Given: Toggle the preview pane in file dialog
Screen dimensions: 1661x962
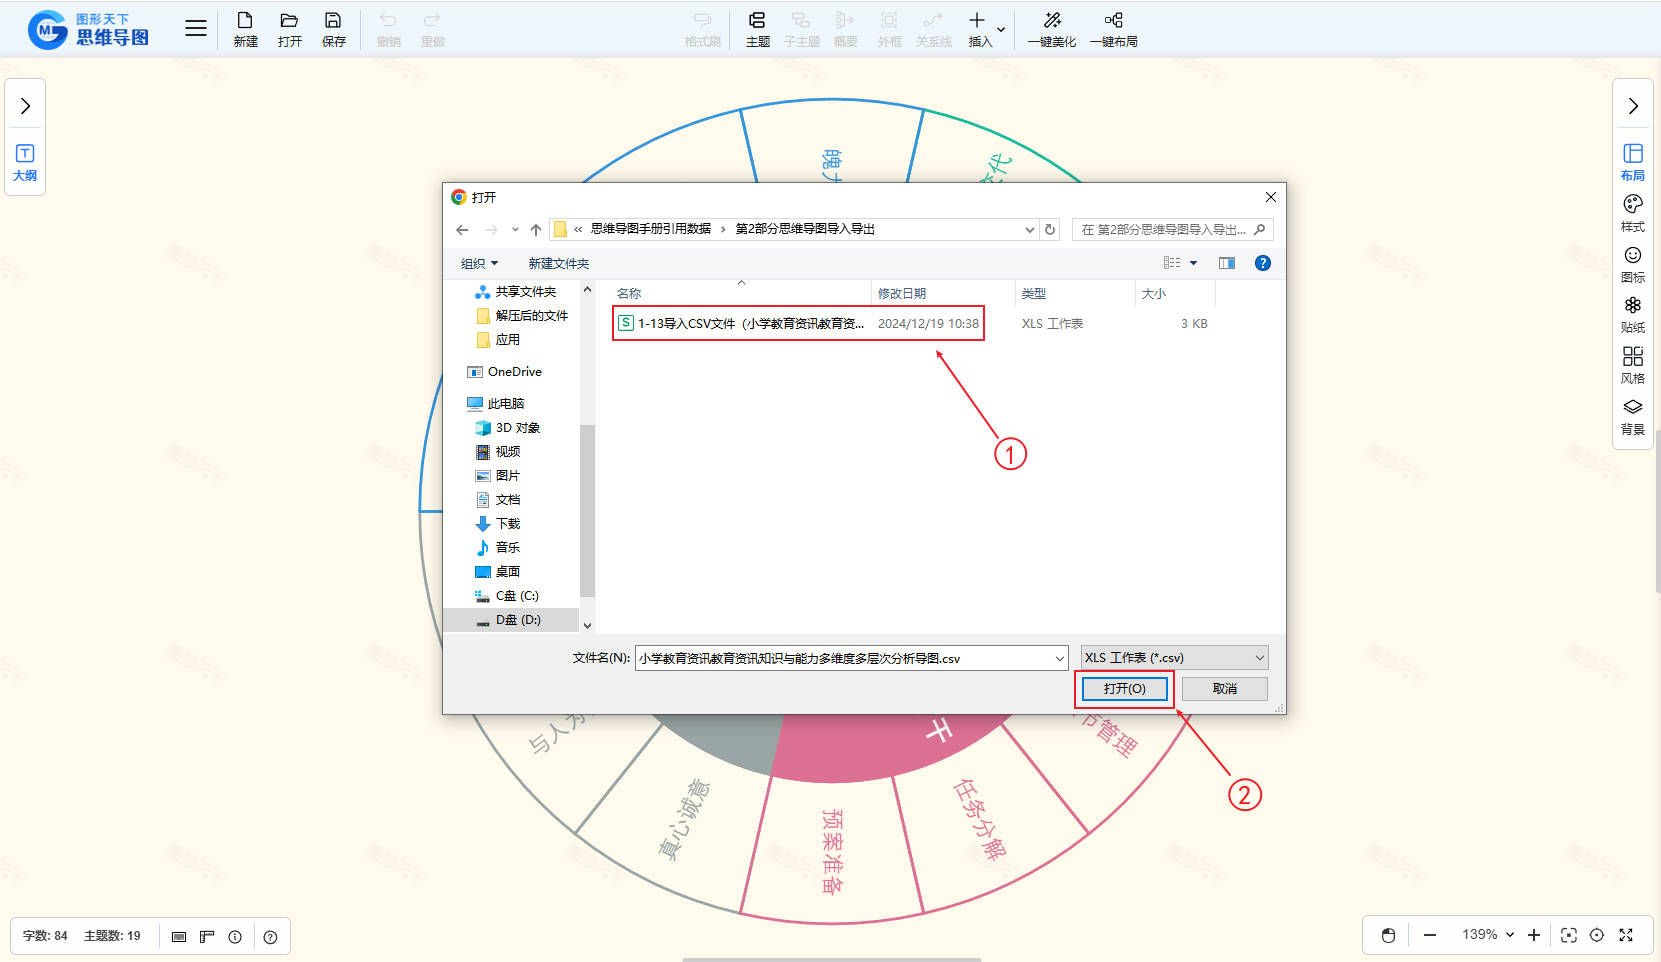Looking at the screenshot, I should [x=1227, y=263].
